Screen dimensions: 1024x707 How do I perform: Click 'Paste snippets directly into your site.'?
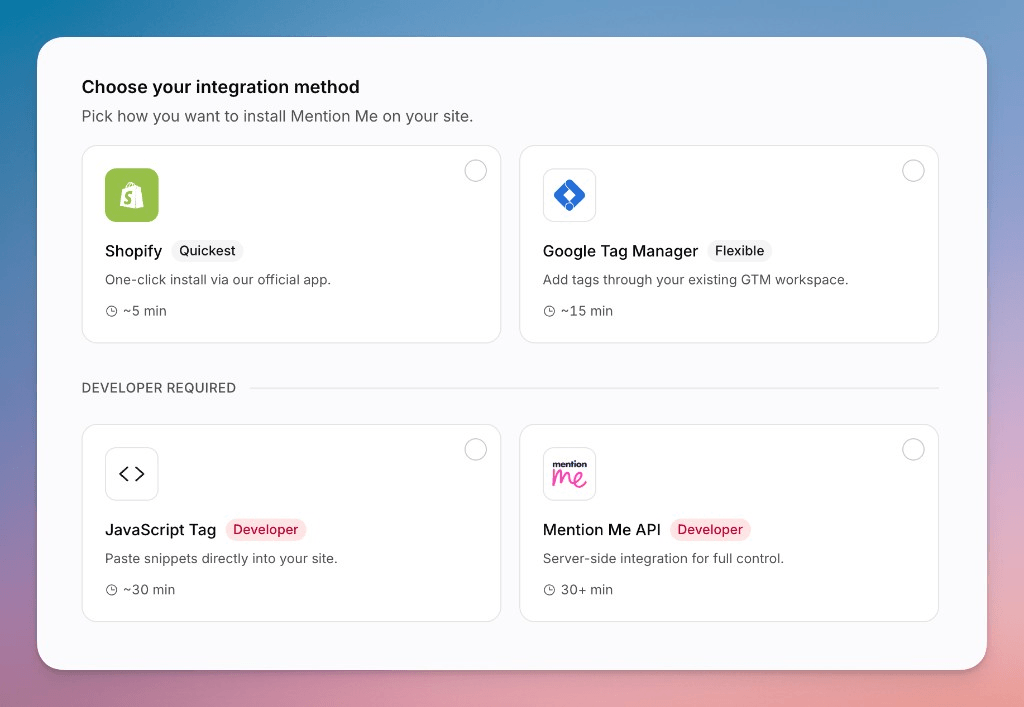coord(221,559)
